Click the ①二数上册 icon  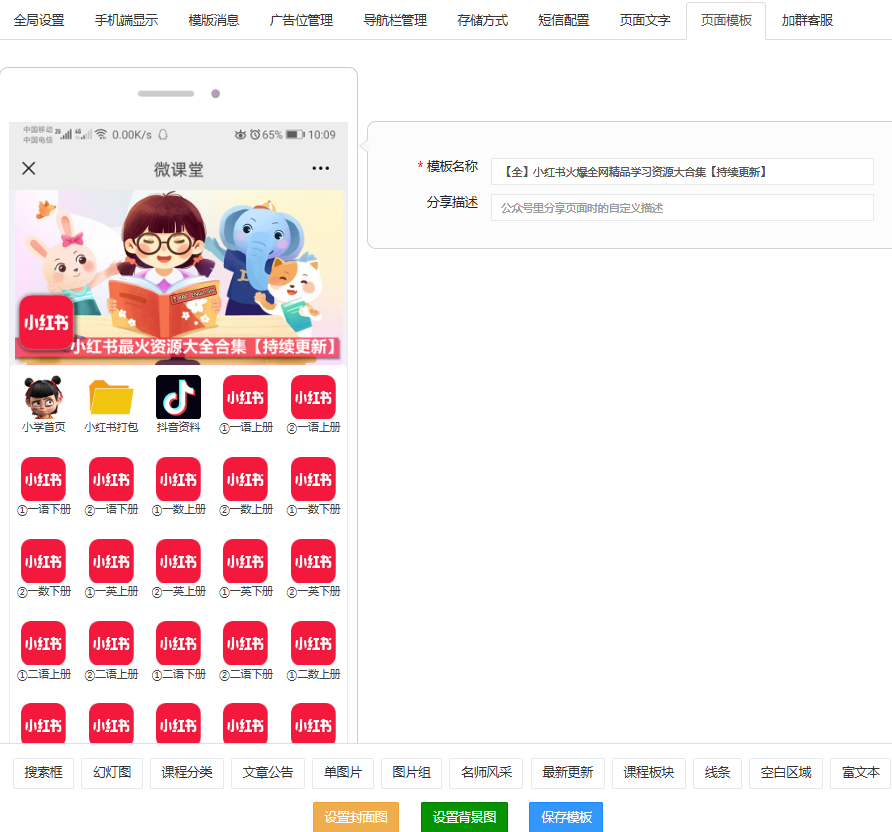313,644
